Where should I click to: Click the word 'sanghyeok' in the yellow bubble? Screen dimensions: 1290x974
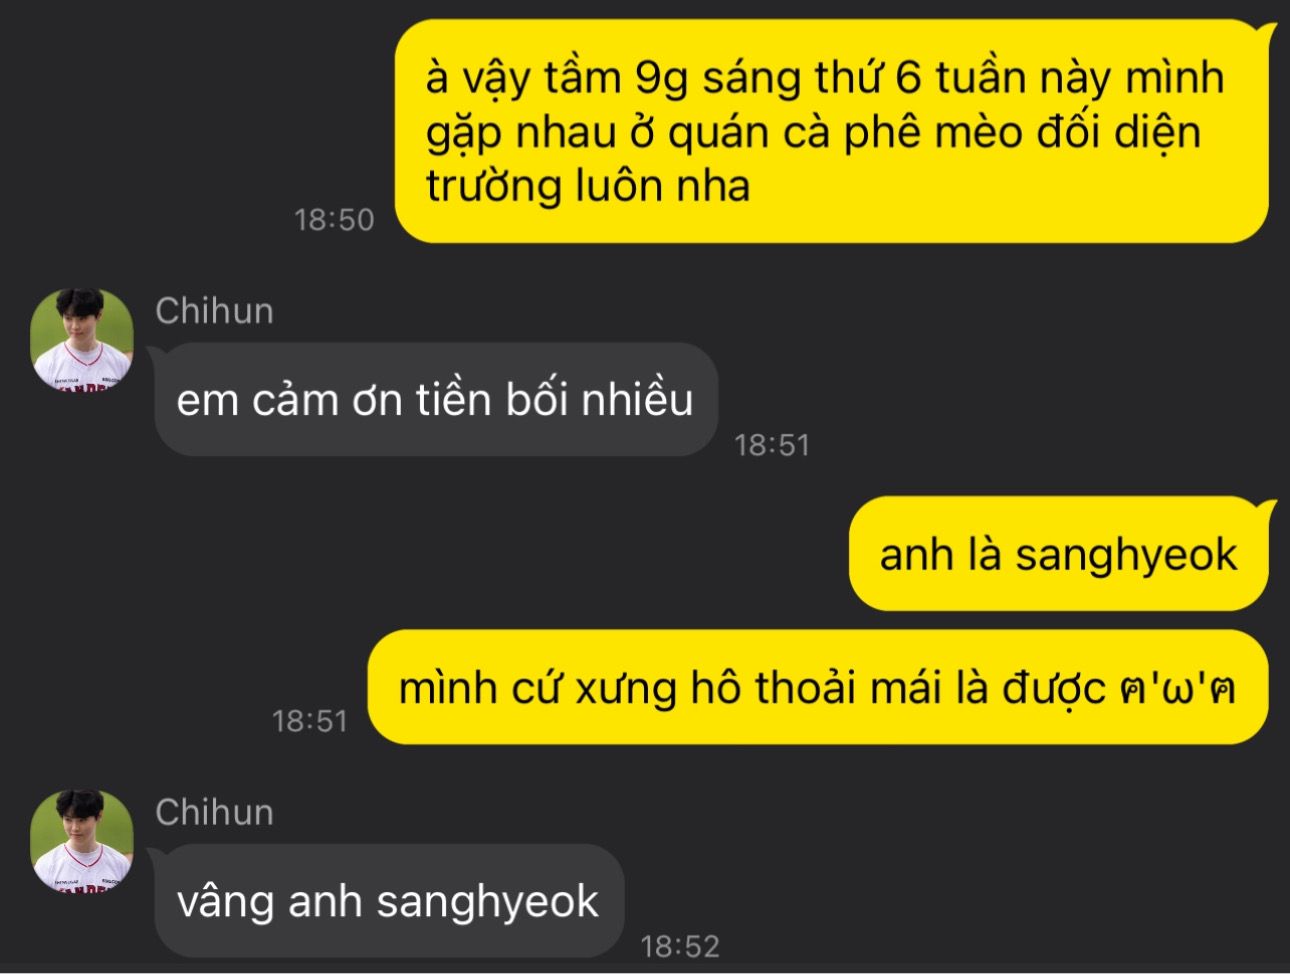point(1127,557)
